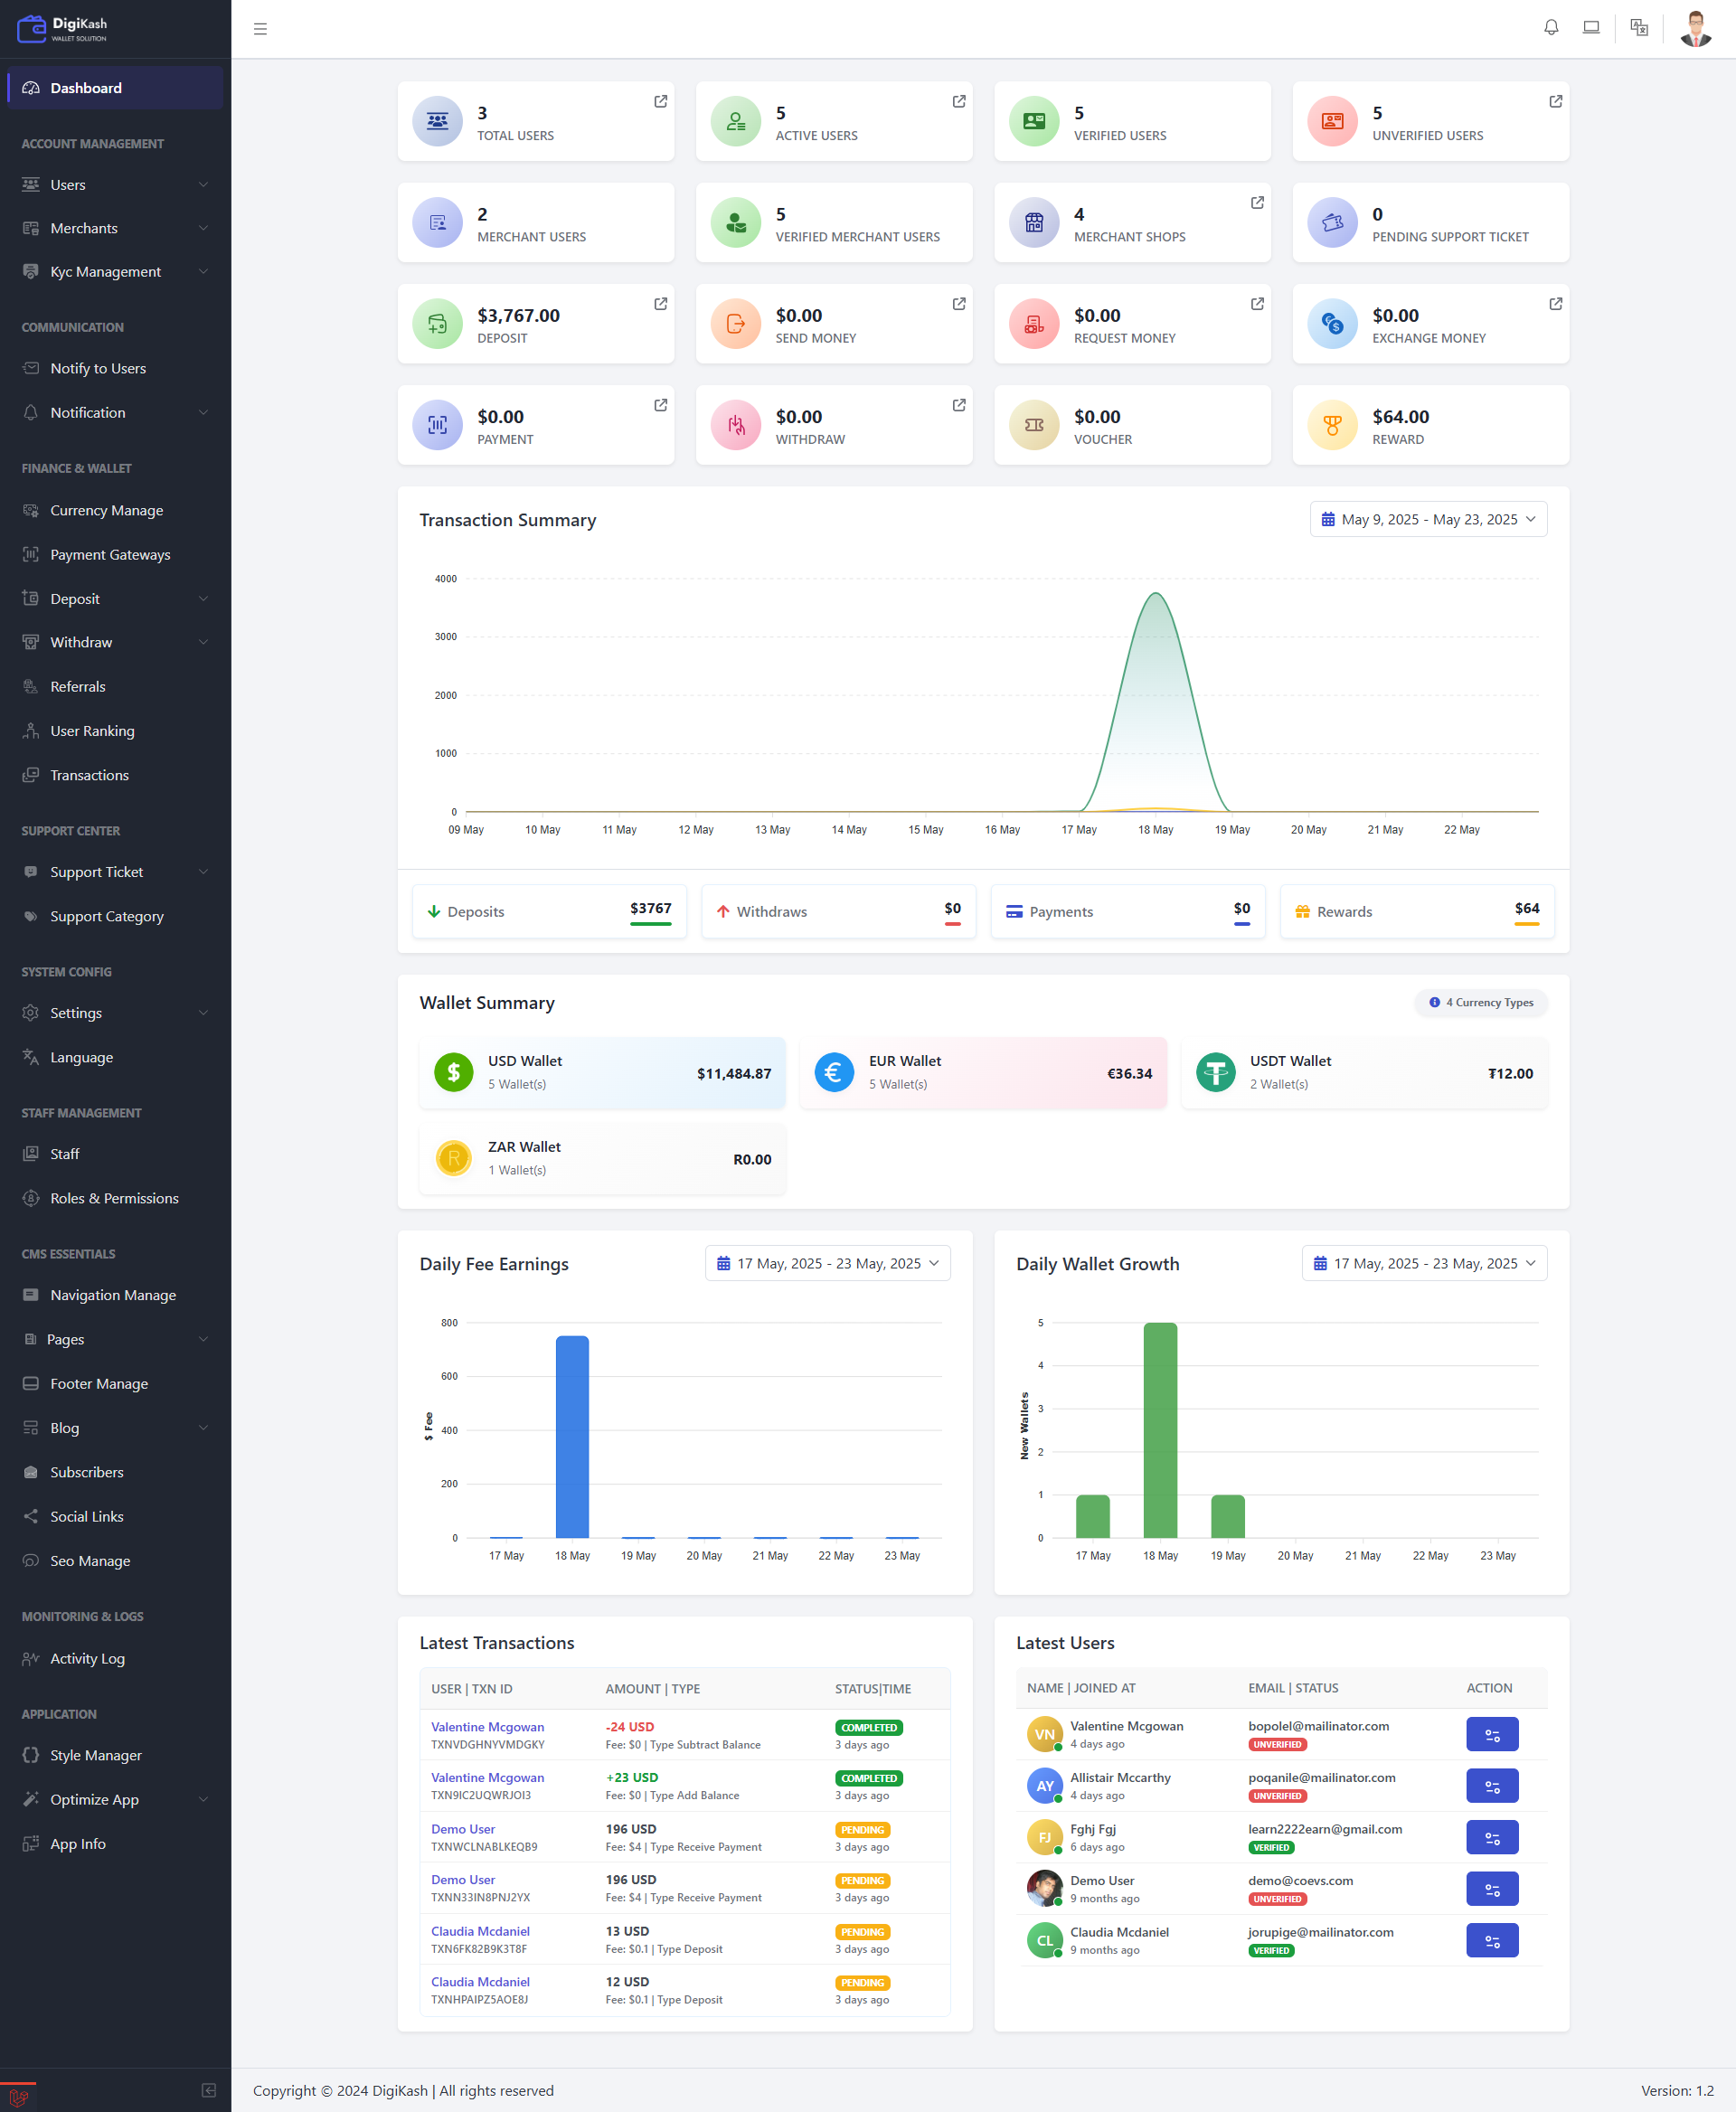Image resolution: width=1736 pixels, height=2112 pixels.
Task: Click the external link icon on Send Money card
Action: 958,303
